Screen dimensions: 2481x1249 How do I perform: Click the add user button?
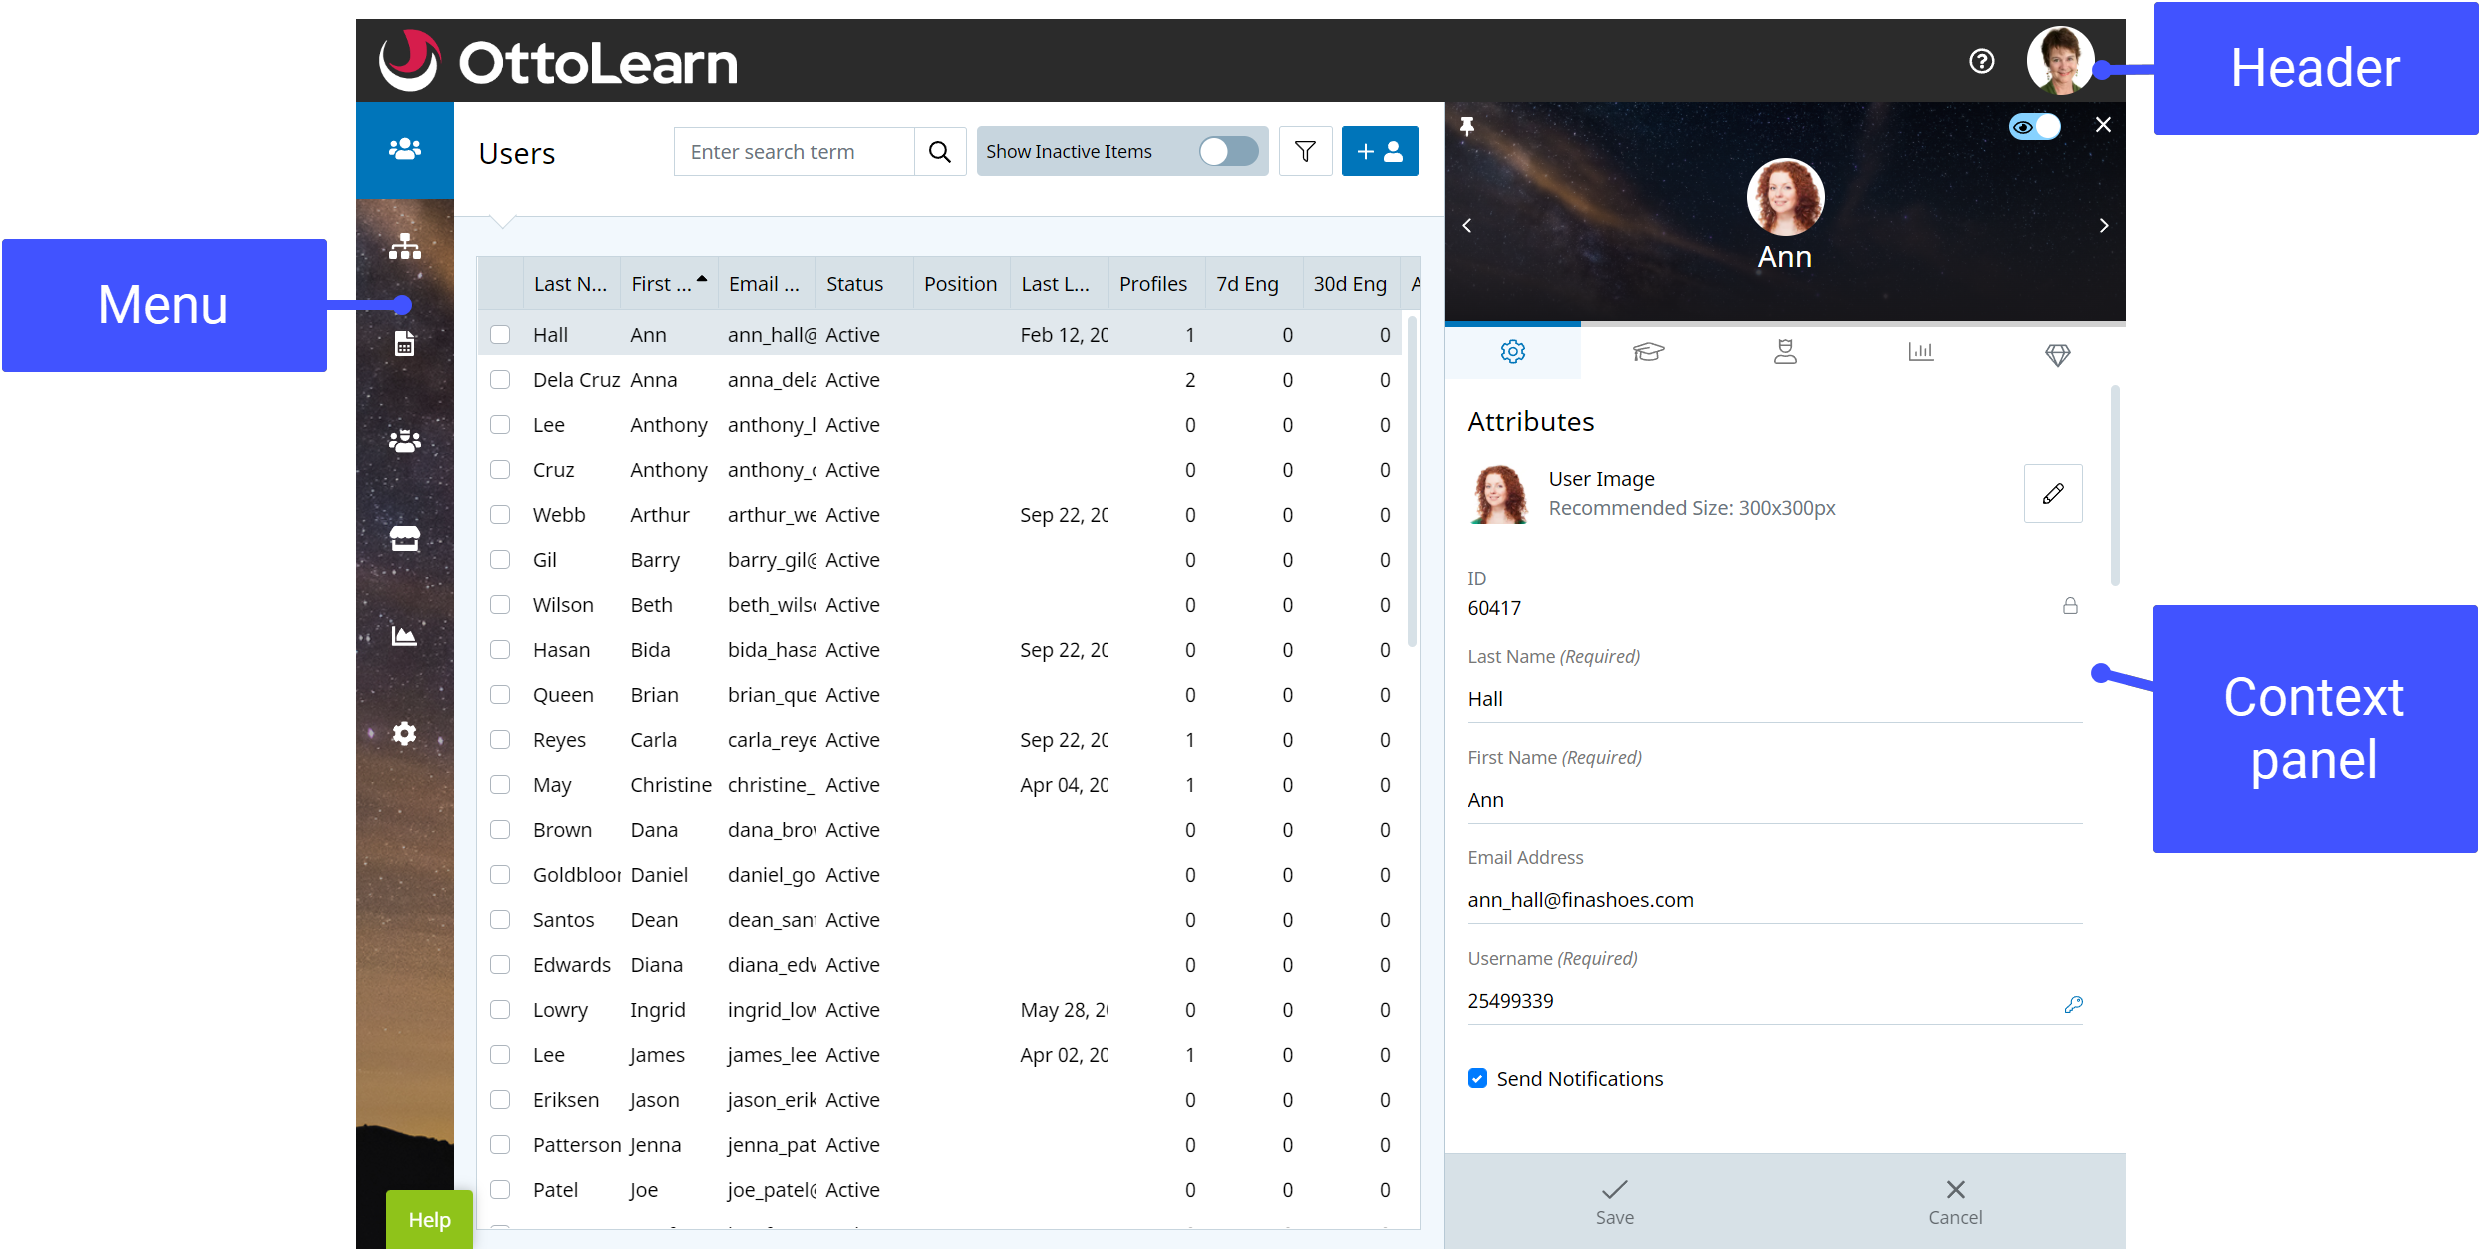click(1380, 151)
